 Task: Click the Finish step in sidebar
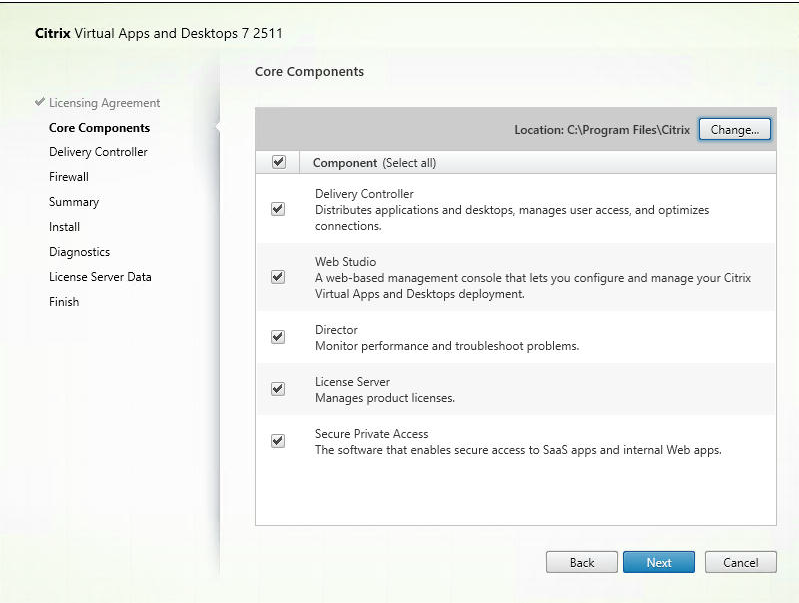click(x=64, y=302)
